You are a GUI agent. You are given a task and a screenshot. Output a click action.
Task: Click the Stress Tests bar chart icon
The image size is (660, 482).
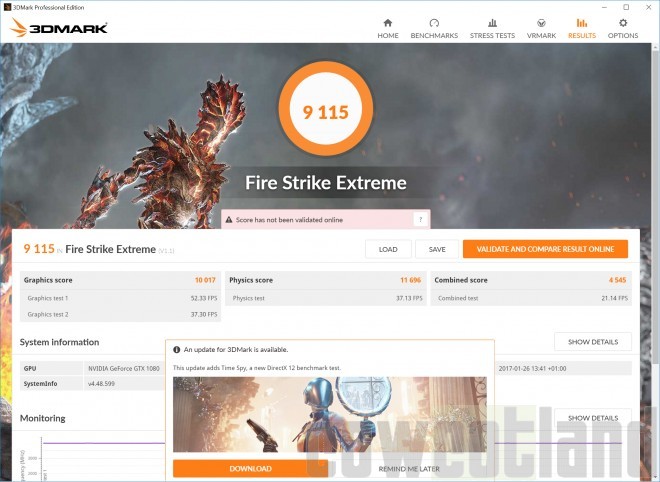(492, 23)
